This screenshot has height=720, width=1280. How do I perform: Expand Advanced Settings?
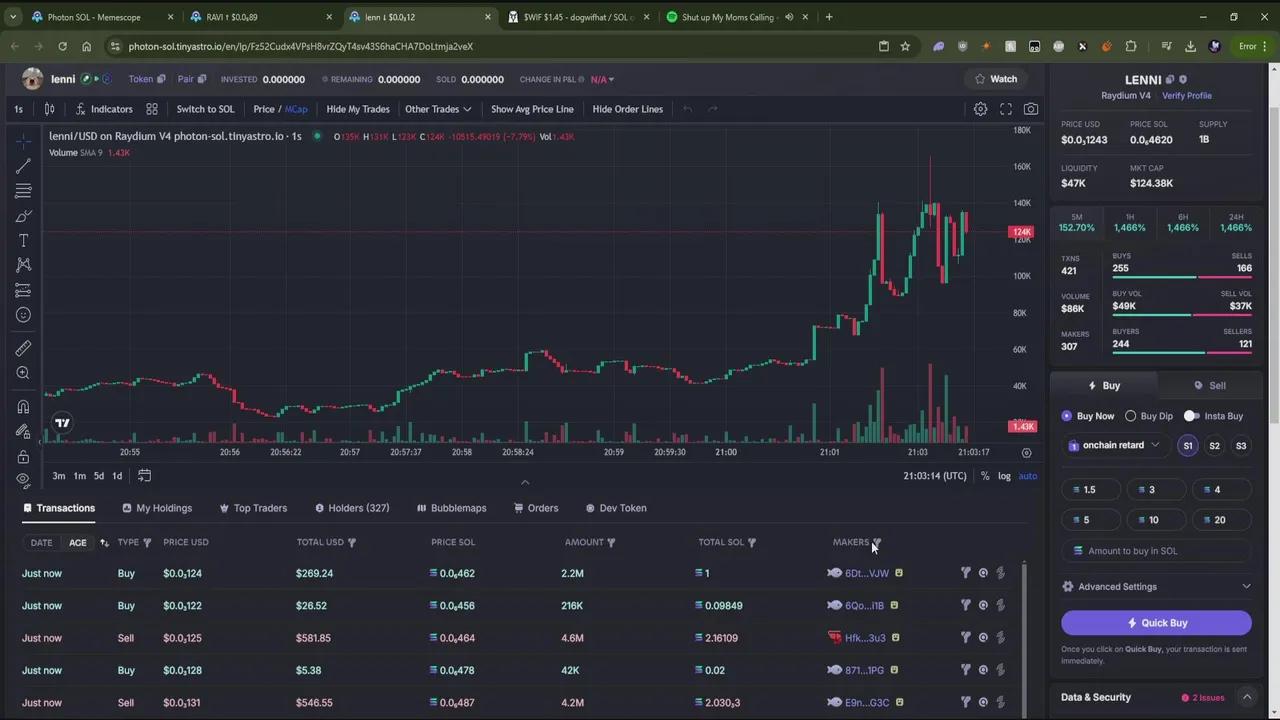pos(1156,587)
